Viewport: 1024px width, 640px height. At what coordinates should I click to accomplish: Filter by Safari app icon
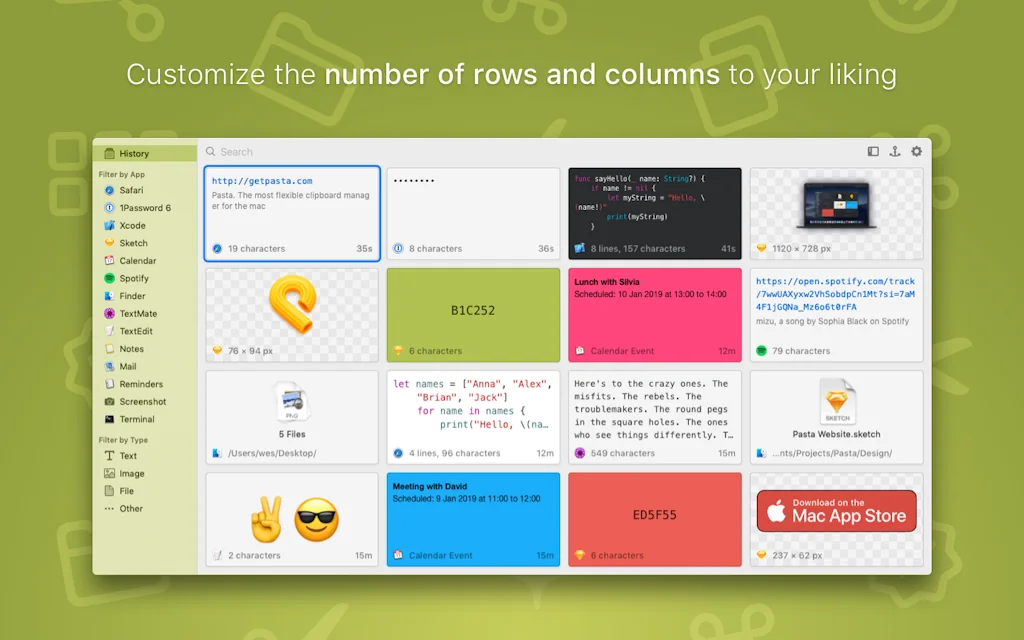(x=110, y=190)
